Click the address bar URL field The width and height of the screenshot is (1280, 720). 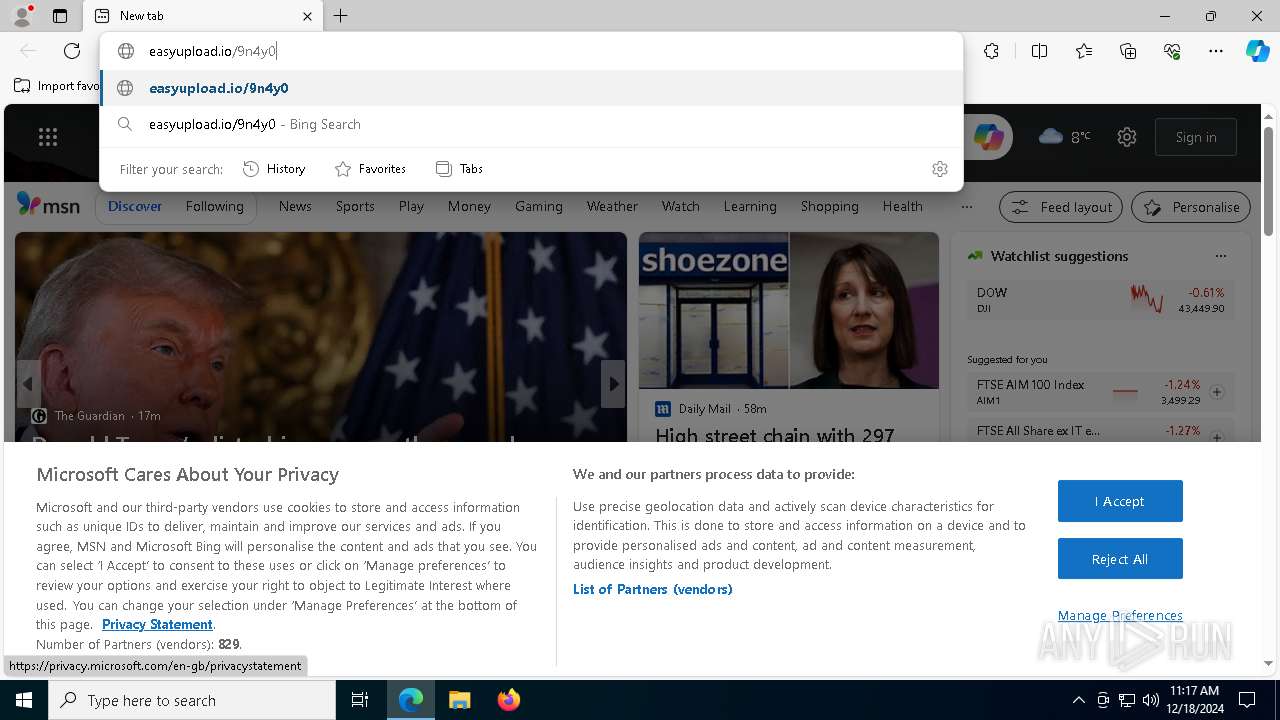[531, 51]
